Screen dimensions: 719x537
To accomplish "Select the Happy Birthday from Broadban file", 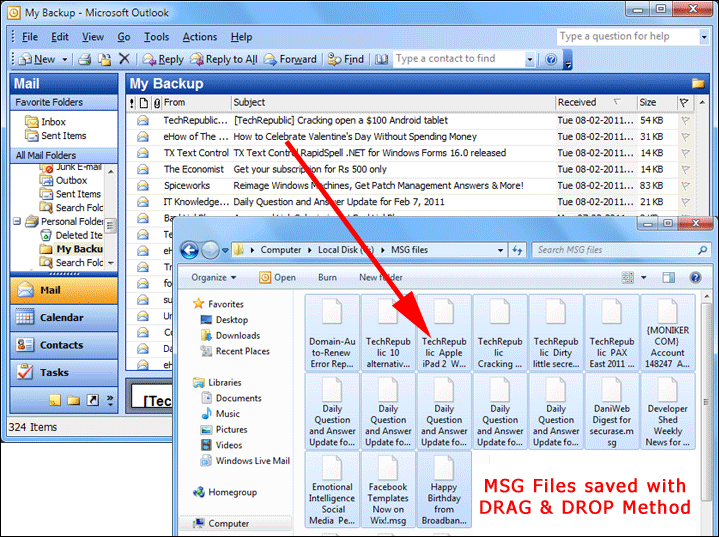I will 444,489.
